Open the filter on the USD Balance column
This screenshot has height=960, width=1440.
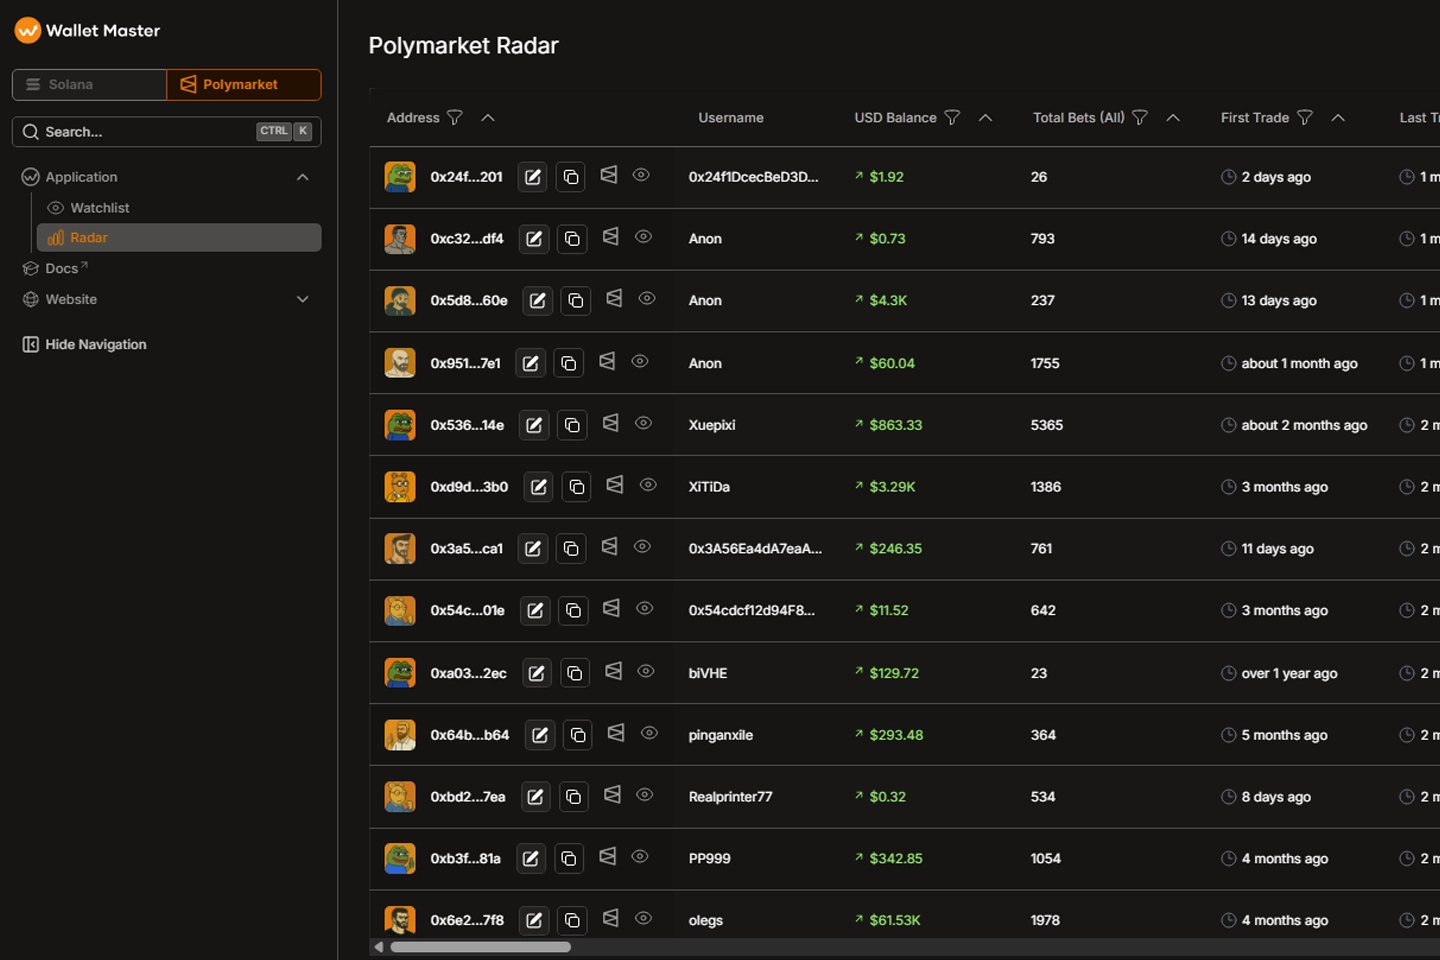coord(953,117)
